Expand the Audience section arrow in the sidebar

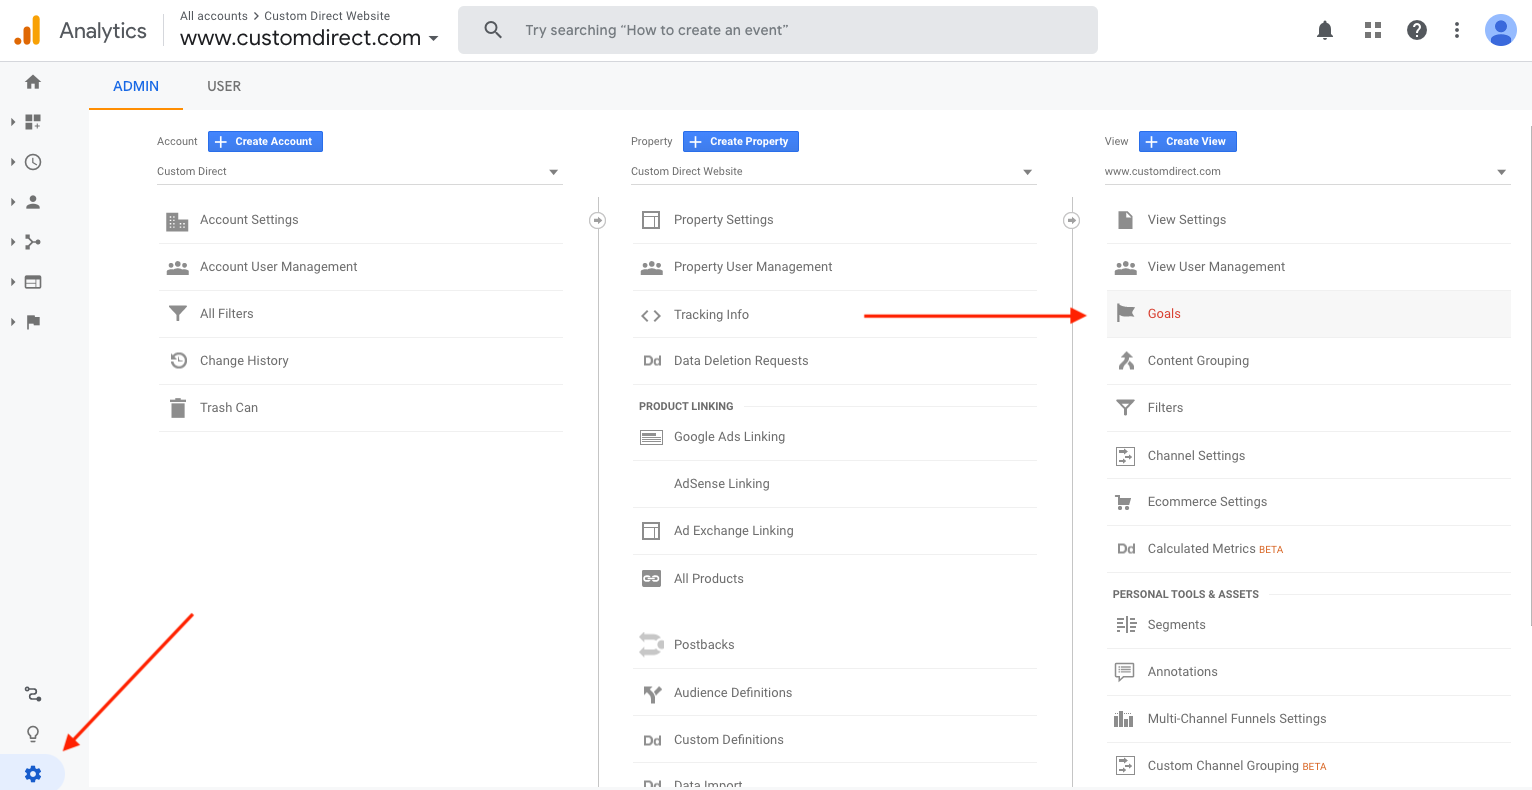click(x=13, y=202)
